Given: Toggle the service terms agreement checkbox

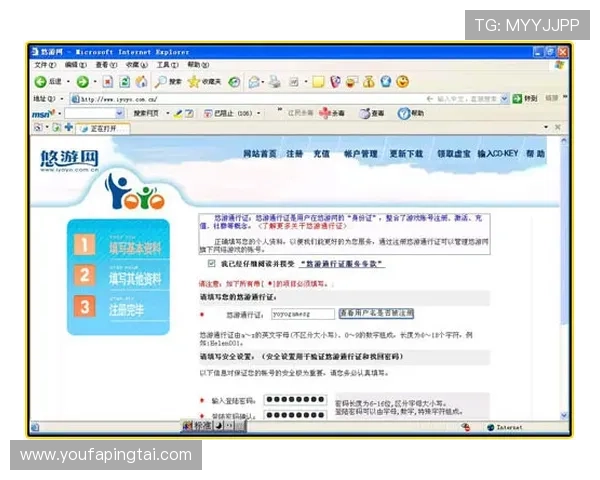Looking at the screenshot, I should point(211,263).
